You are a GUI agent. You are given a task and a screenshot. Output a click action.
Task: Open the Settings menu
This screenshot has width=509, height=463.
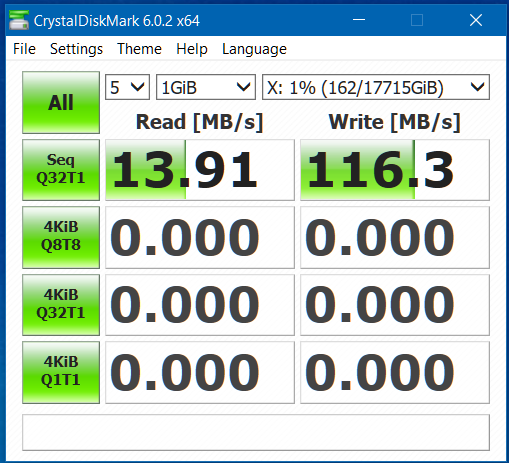(76, 49)
